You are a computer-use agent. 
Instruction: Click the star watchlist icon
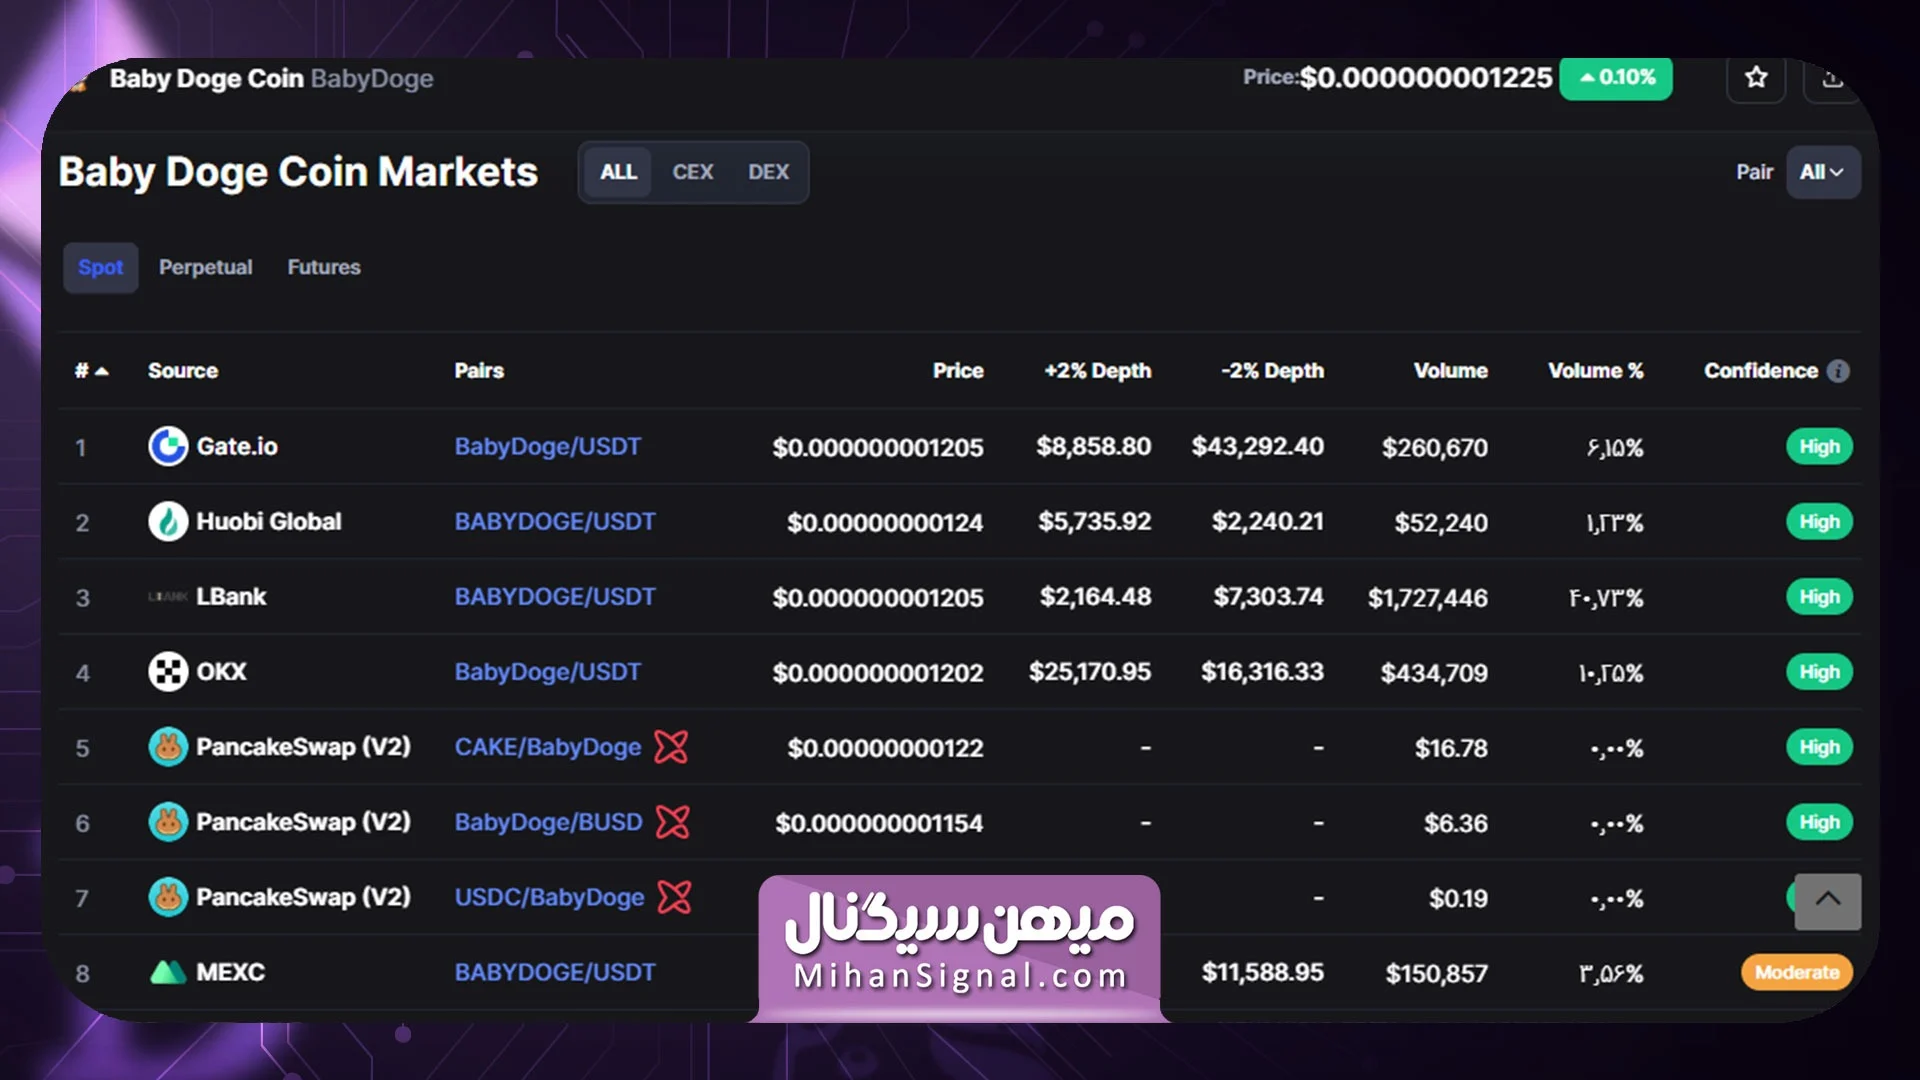click(1756, 78)
